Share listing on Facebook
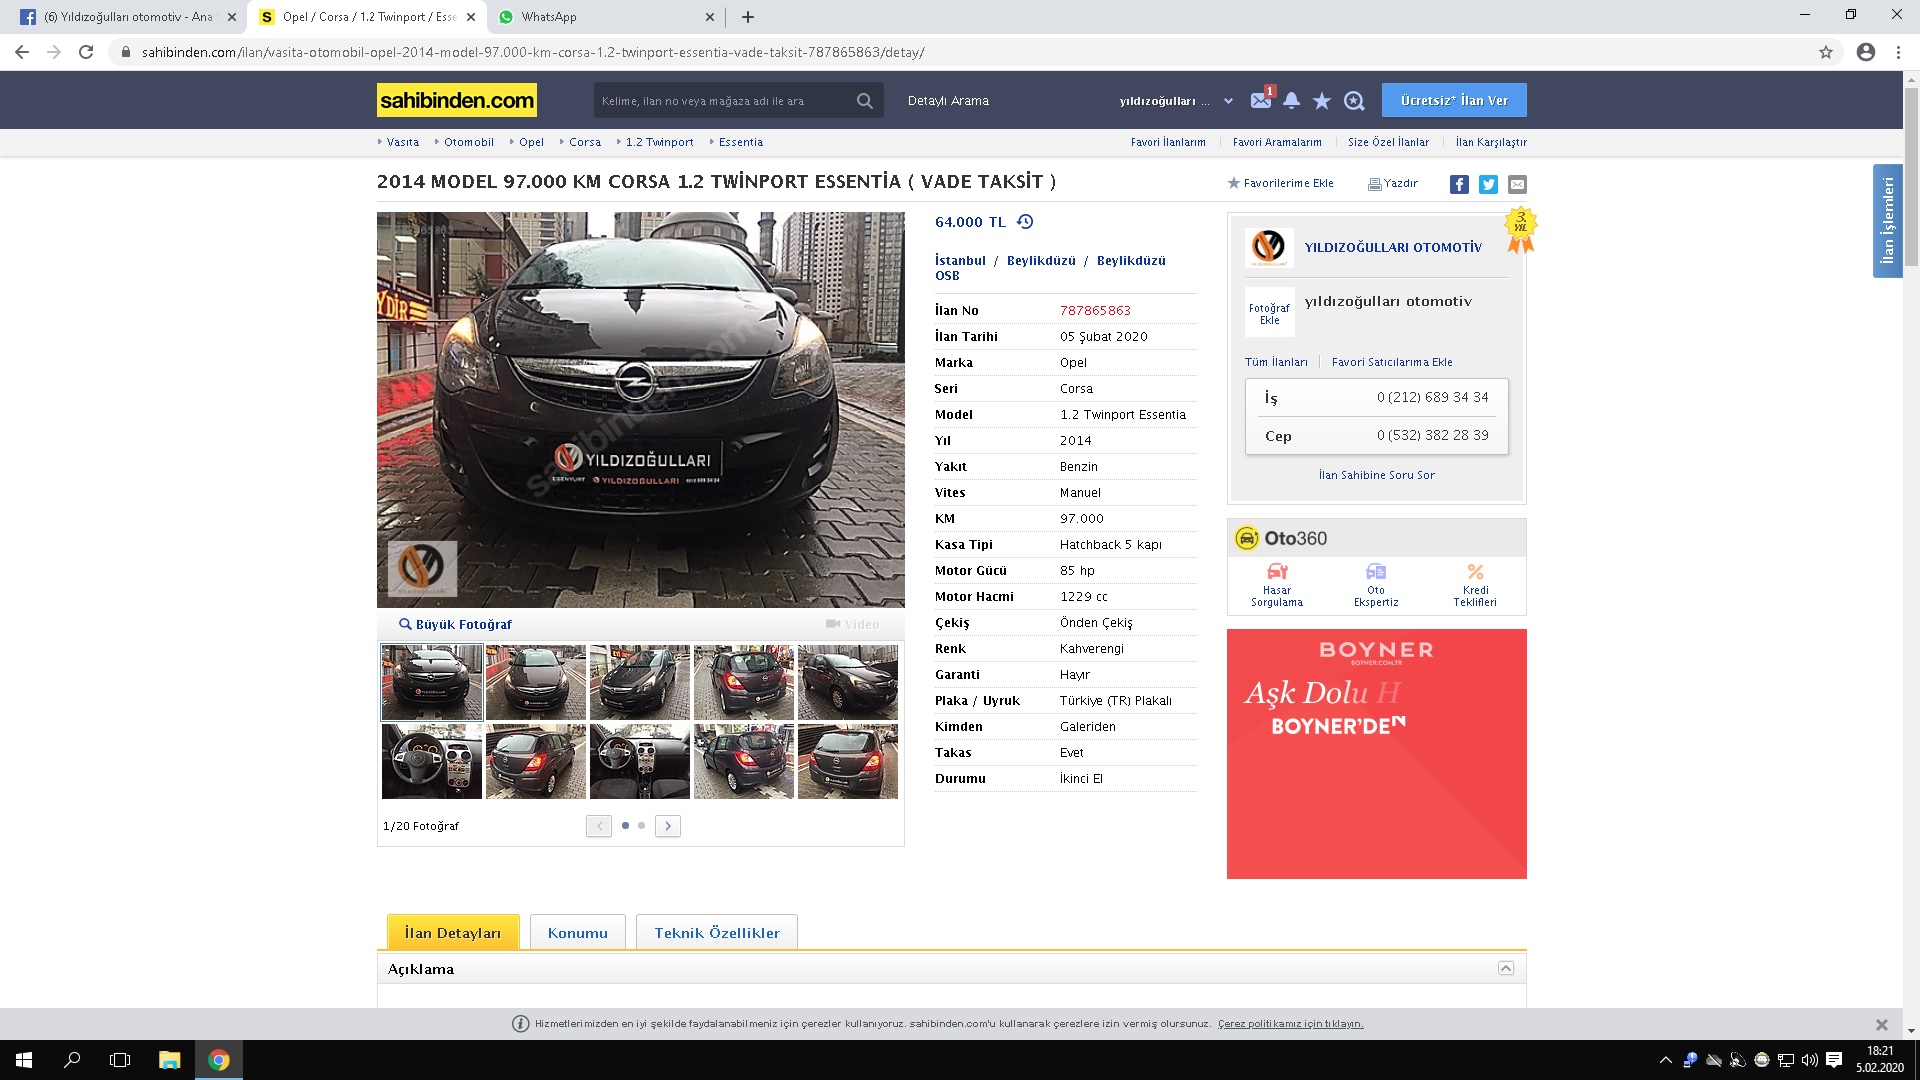 click(1459, 184)
